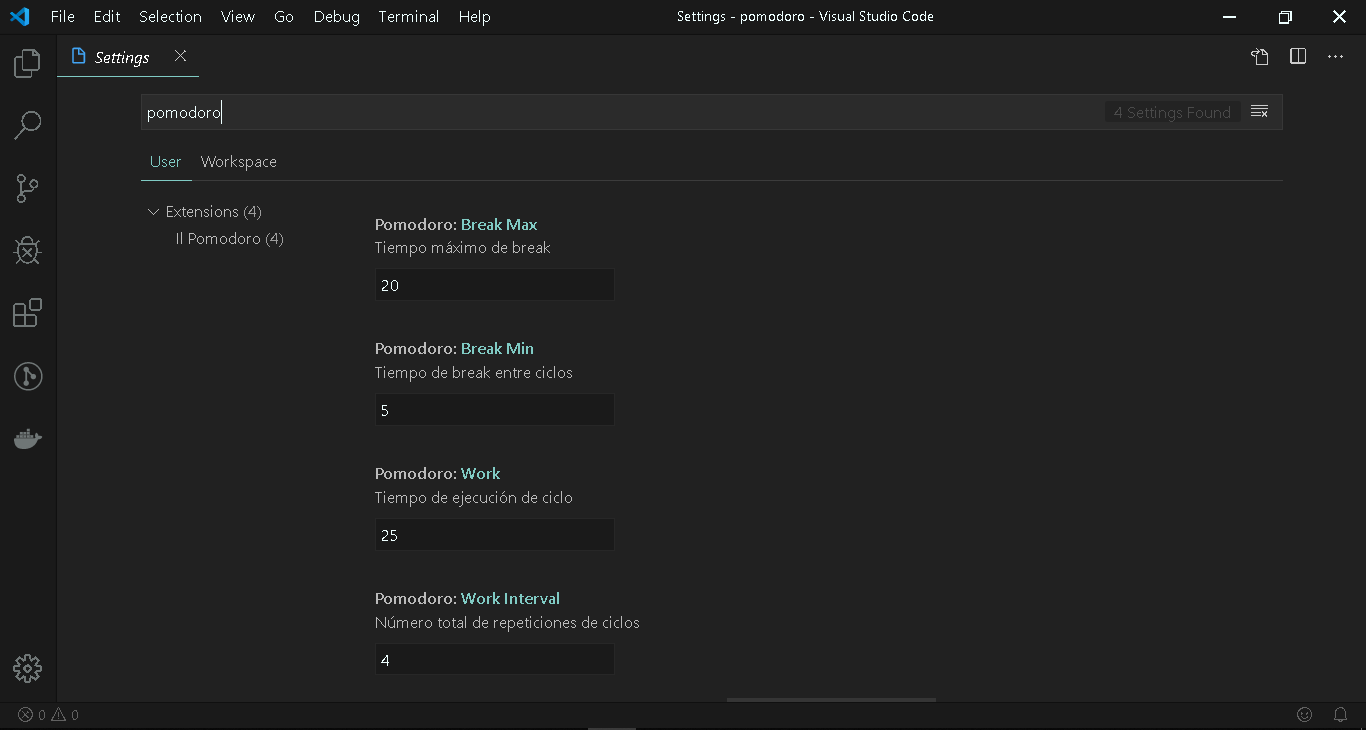Open the Explorer view in activity bar
The image size is (1366, 730).
[x=27, y=64]
